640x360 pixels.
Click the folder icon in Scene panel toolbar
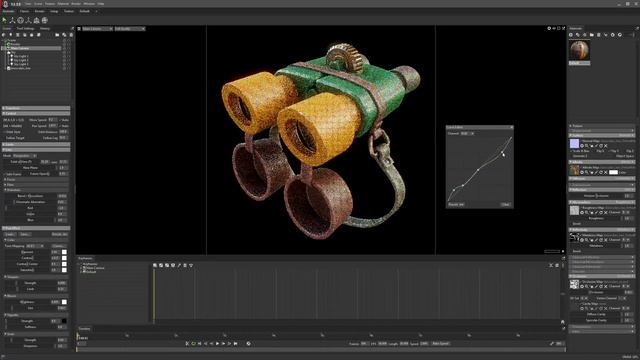(57, 35)
